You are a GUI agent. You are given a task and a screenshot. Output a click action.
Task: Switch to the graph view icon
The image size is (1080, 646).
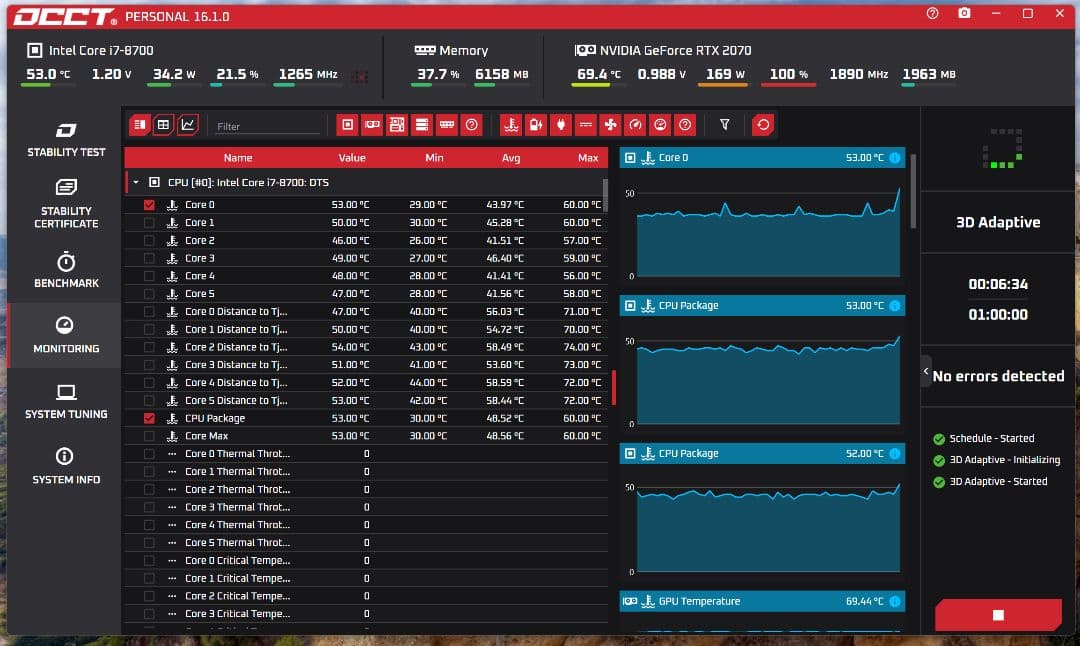(188, 125)
